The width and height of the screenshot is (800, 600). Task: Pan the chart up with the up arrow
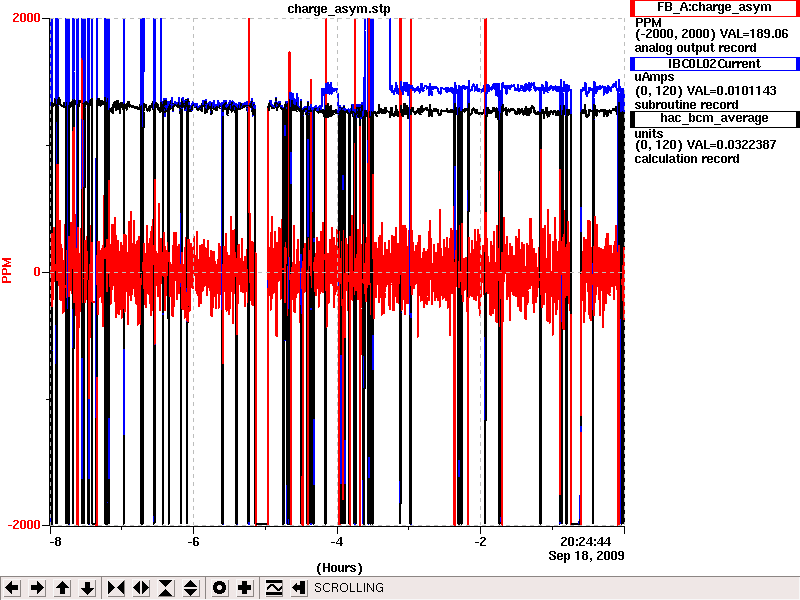63,588
